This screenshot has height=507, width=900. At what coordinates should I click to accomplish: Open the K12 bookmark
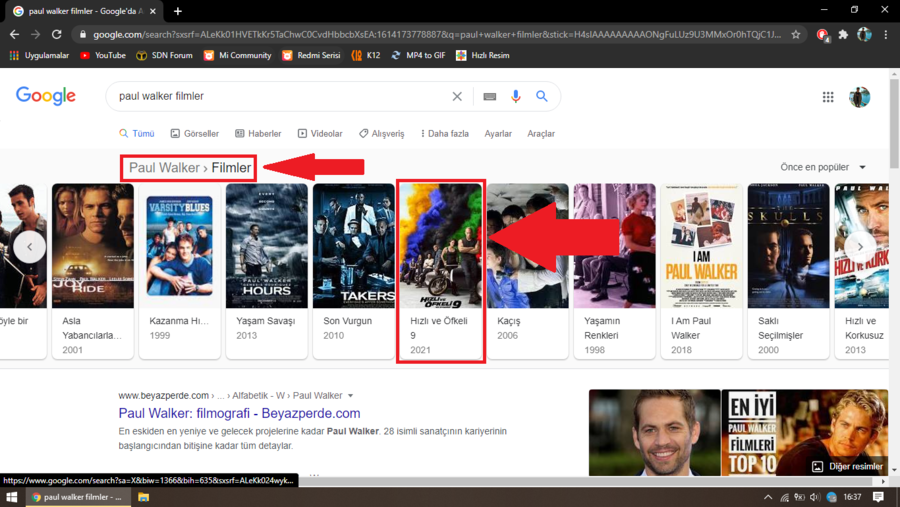pyautogui.click(x=366, y=55)
